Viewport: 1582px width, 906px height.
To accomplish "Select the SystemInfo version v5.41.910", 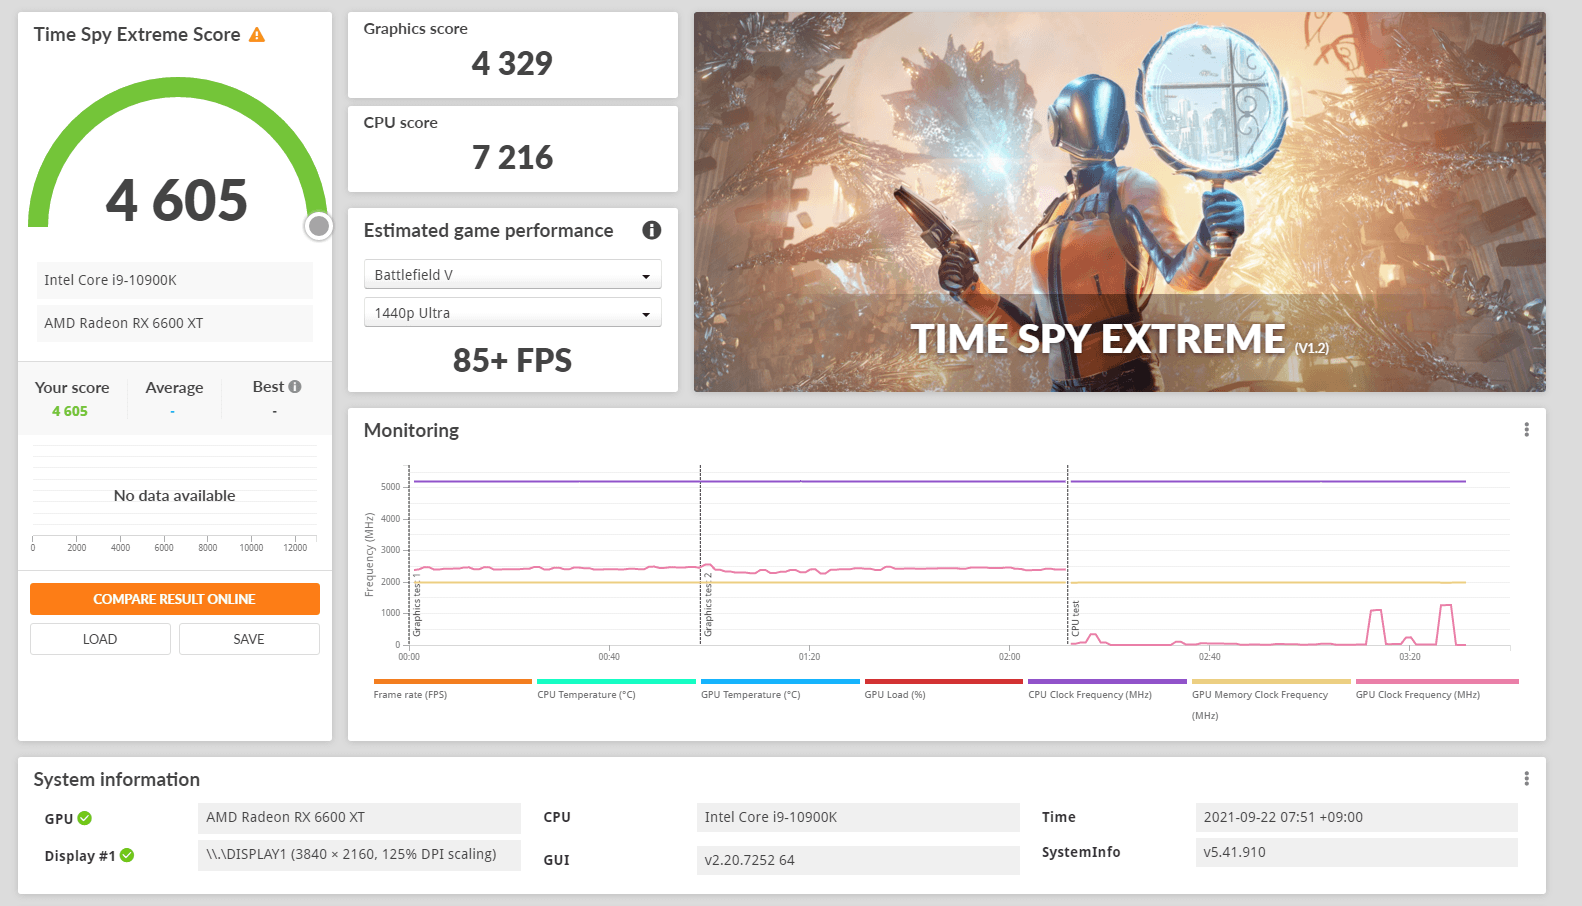I will click(1357, 852).
